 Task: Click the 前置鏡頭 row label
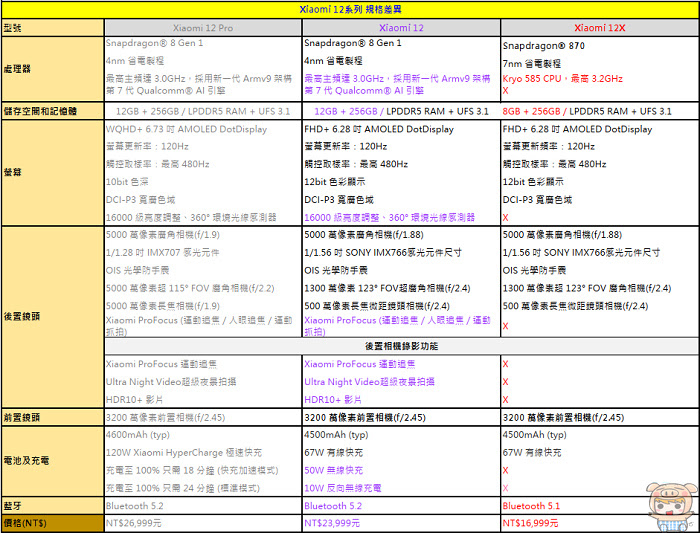[x=22, y=417]
